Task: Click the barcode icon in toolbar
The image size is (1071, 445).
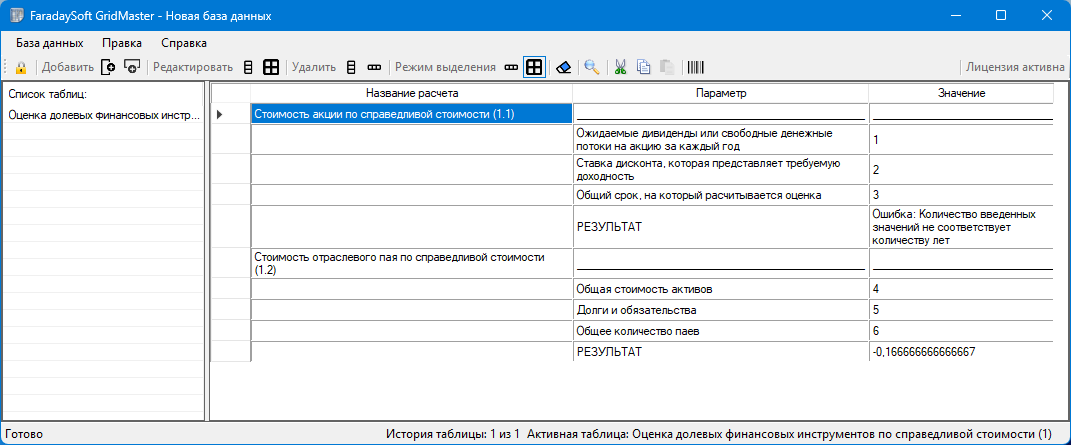Action: click(695, 68)
